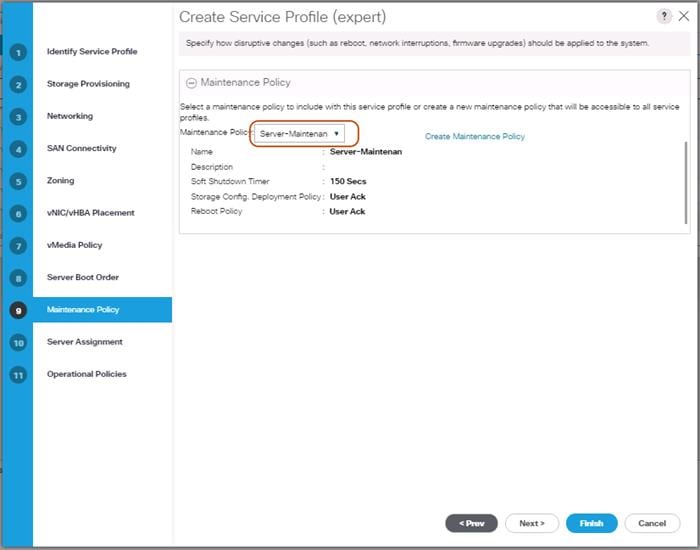700x550 pixels.
Task: Click the vertical scrollbar in policy panel
Action: 686,180
